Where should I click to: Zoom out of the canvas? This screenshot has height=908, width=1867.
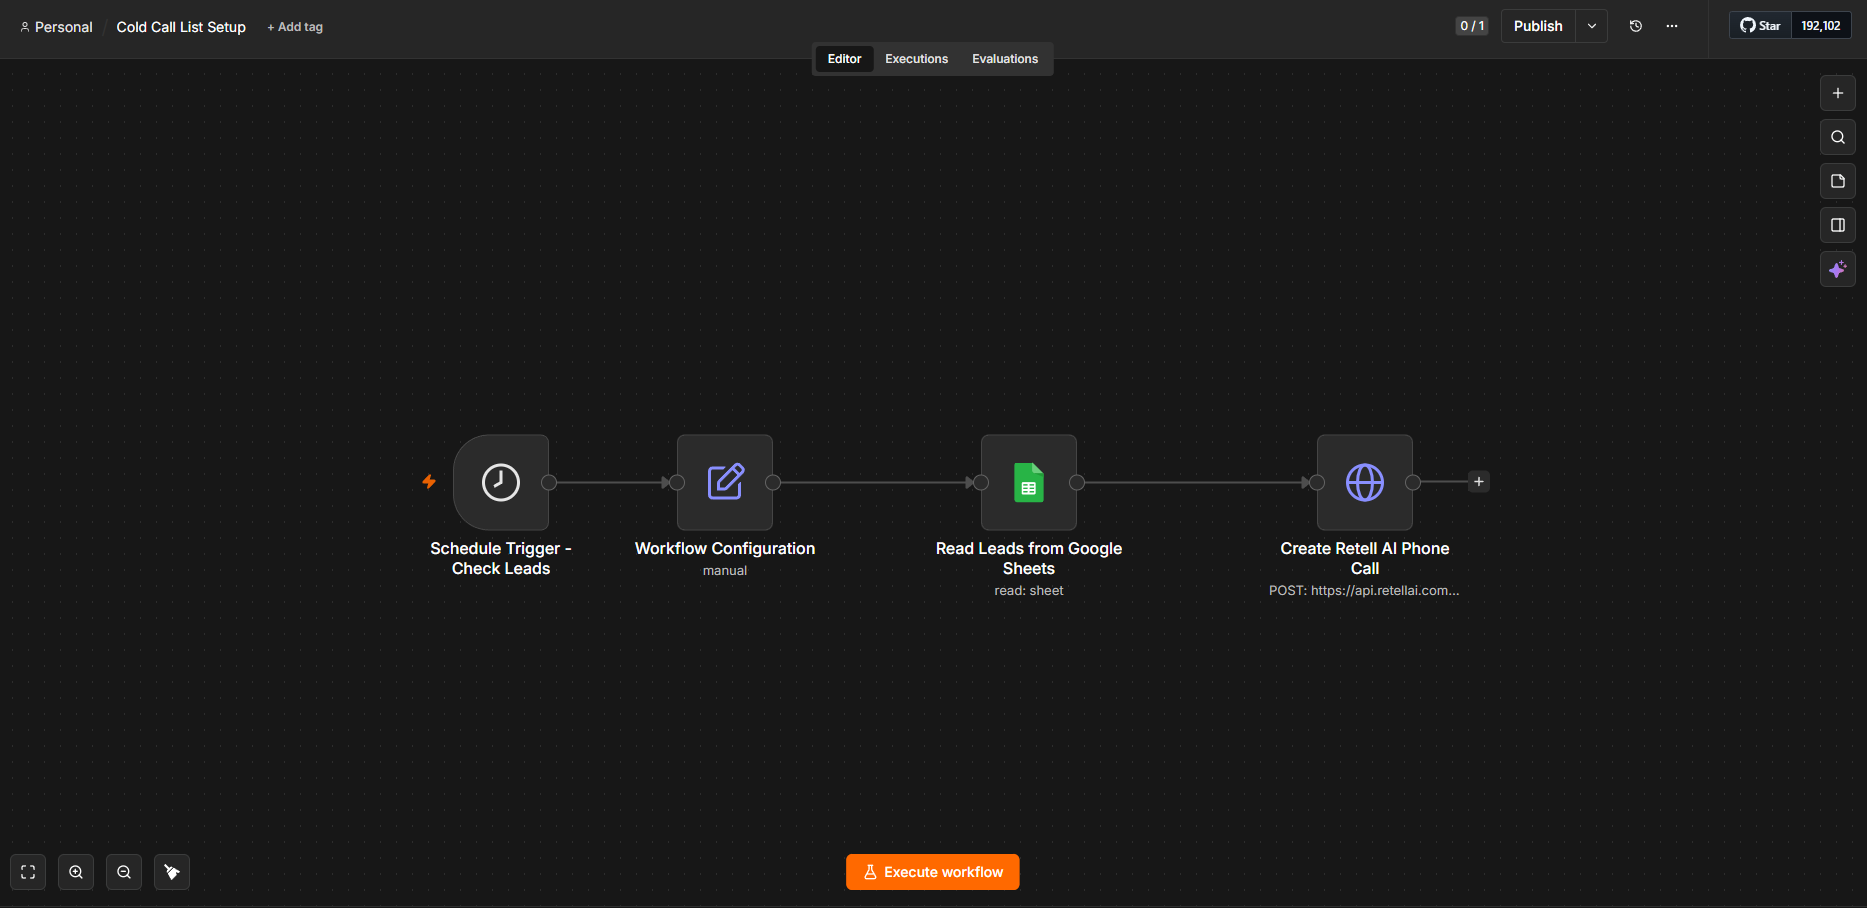coord(124,872)
